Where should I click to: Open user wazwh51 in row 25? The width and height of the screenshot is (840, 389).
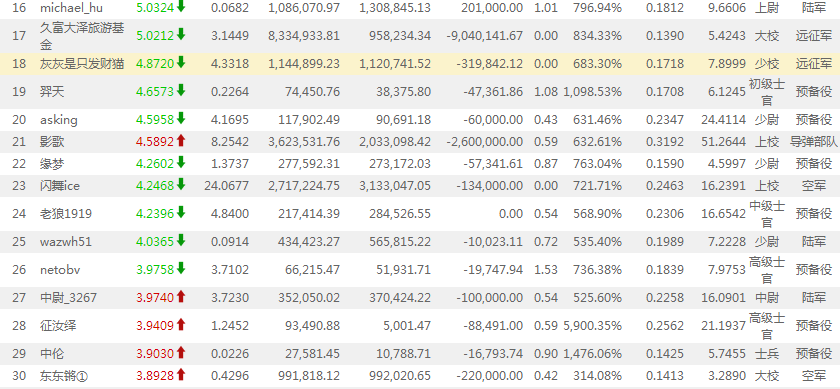click(65, 242)
